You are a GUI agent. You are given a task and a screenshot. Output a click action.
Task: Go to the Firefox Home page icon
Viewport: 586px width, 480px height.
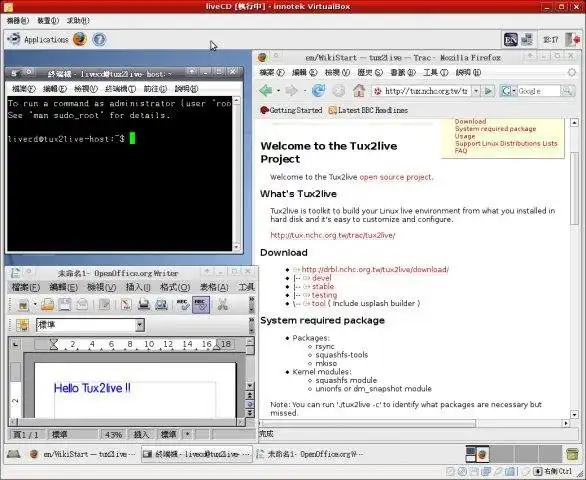[359, 90]
